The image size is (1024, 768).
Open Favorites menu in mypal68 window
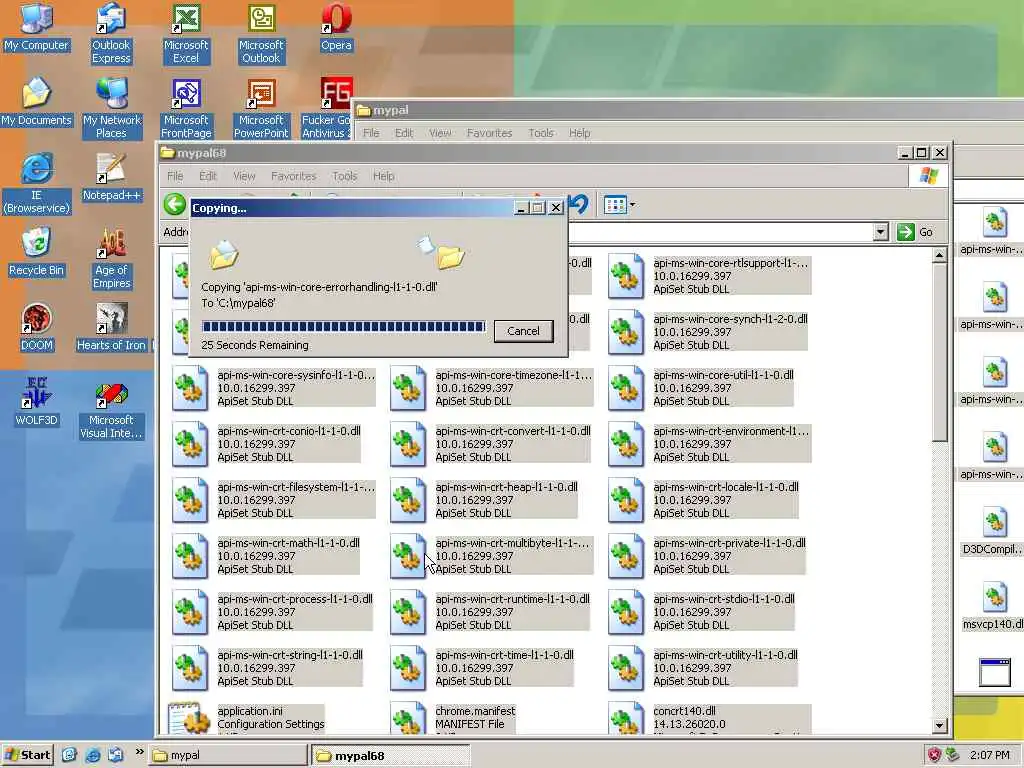click(x=293, y=176)
